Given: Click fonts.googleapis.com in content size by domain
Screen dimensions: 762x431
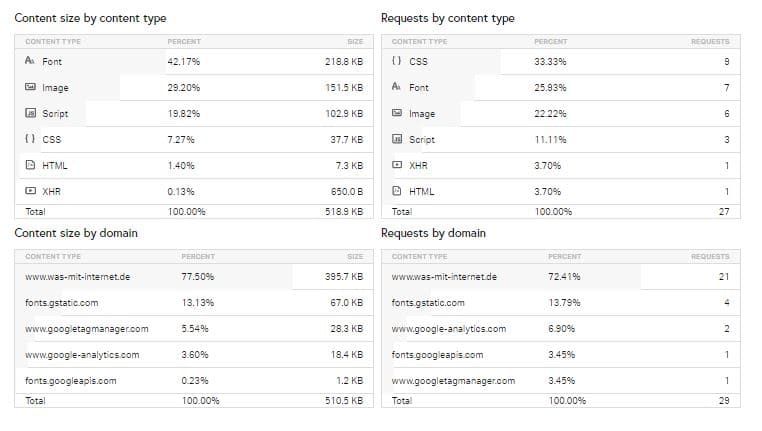Looking at the screenshot, I should coord(71,381).
